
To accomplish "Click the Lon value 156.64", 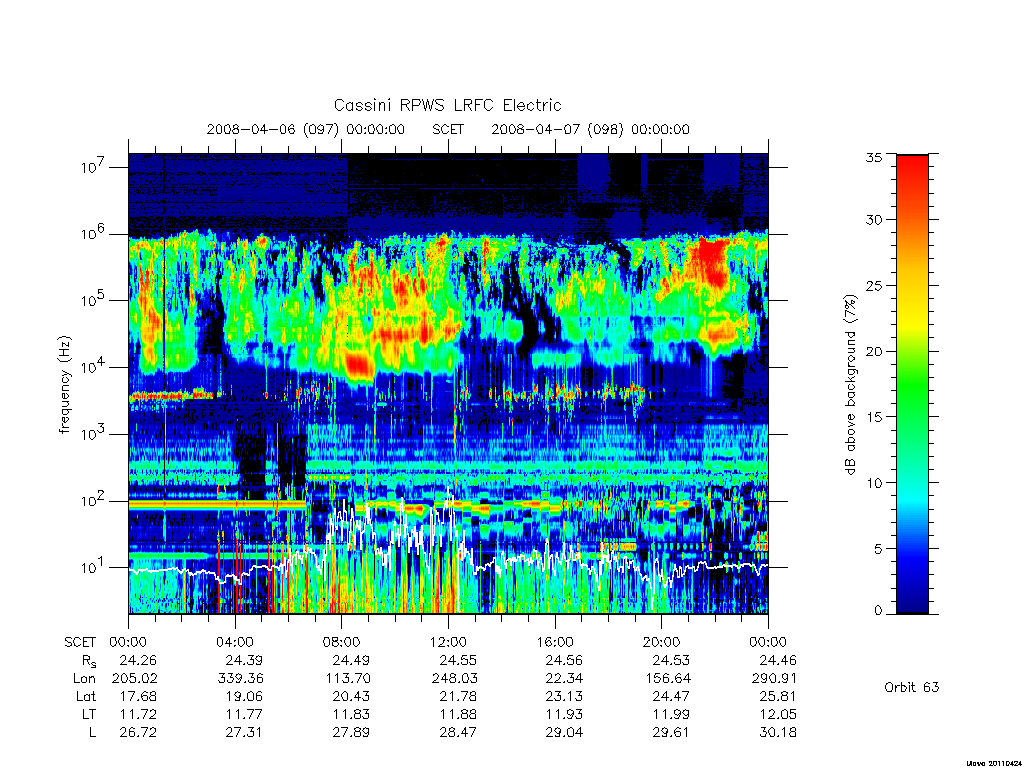I will [x=667, y=679].
